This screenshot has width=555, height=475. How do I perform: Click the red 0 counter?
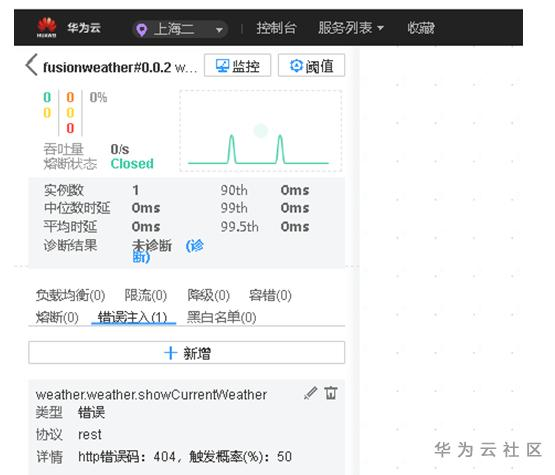tap(70, 128)
